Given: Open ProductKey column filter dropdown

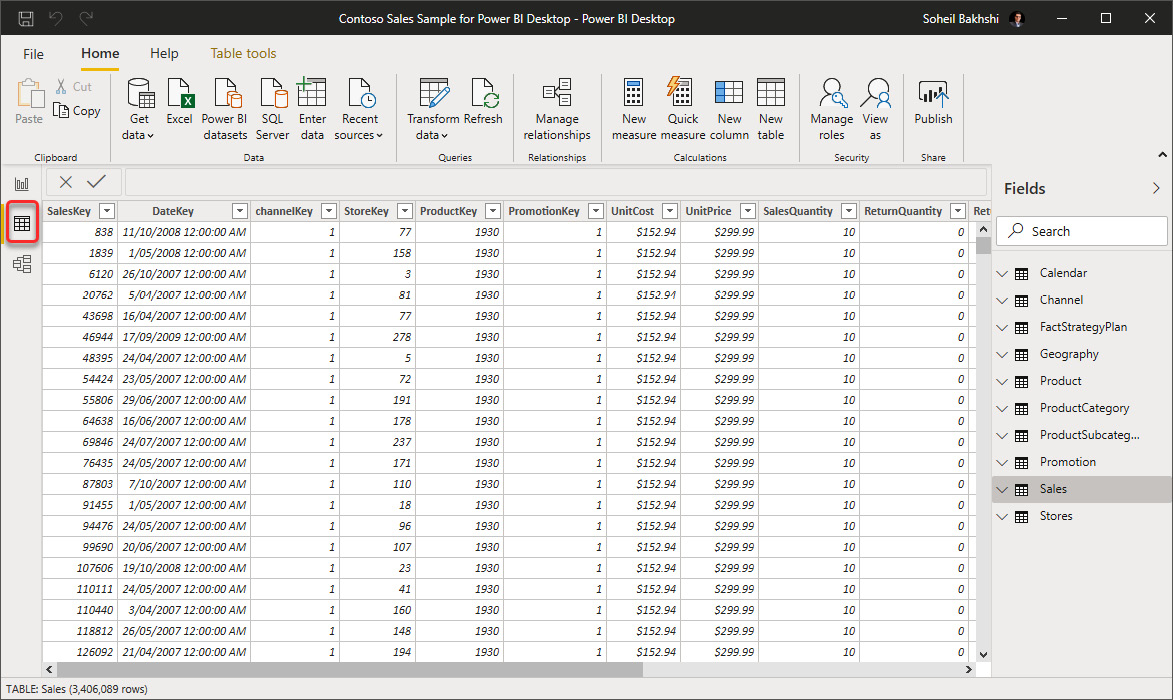Looking at the screenshot, I should 493,211.
